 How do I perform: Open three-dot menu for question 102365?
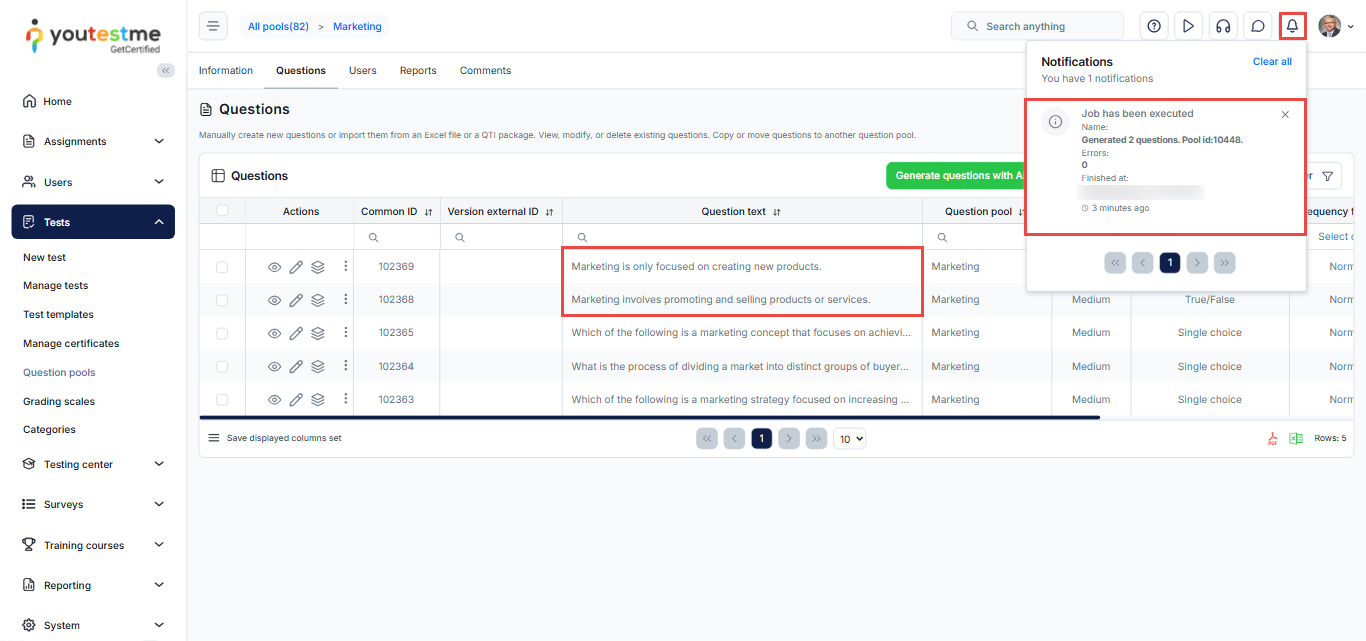[346, 332]
